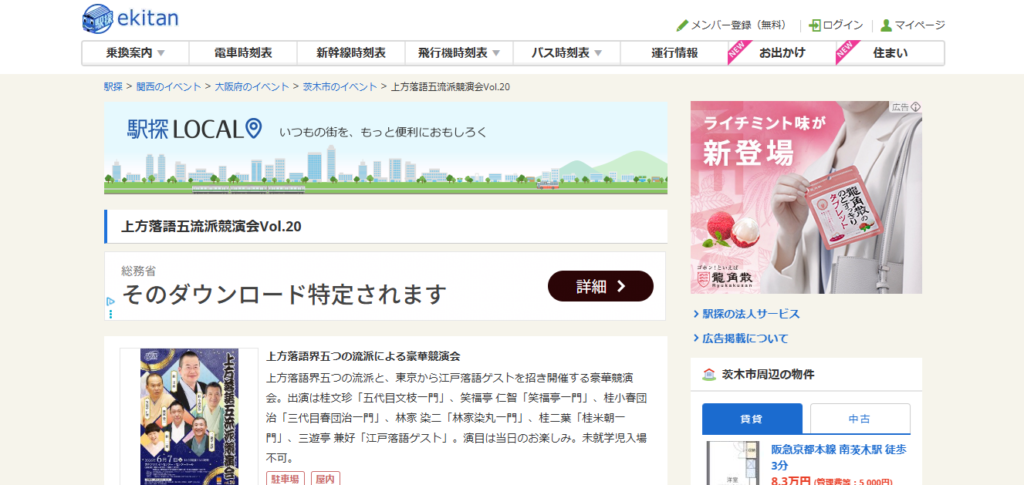This screenshot has height=485, width=1024.
Task: Click the house icon beside 茨木市周辺の物件
Action: pyautogui.click(x=709, y=375)
